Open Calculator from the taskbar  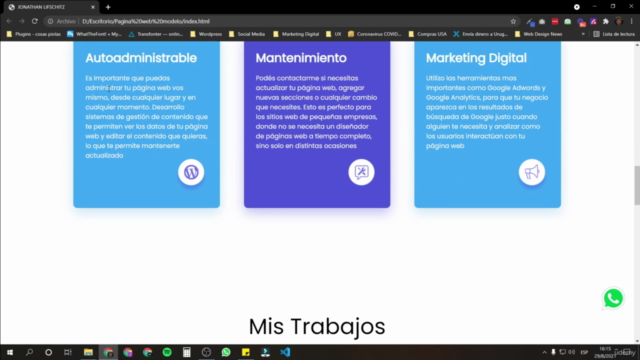(x=187, y=352)
